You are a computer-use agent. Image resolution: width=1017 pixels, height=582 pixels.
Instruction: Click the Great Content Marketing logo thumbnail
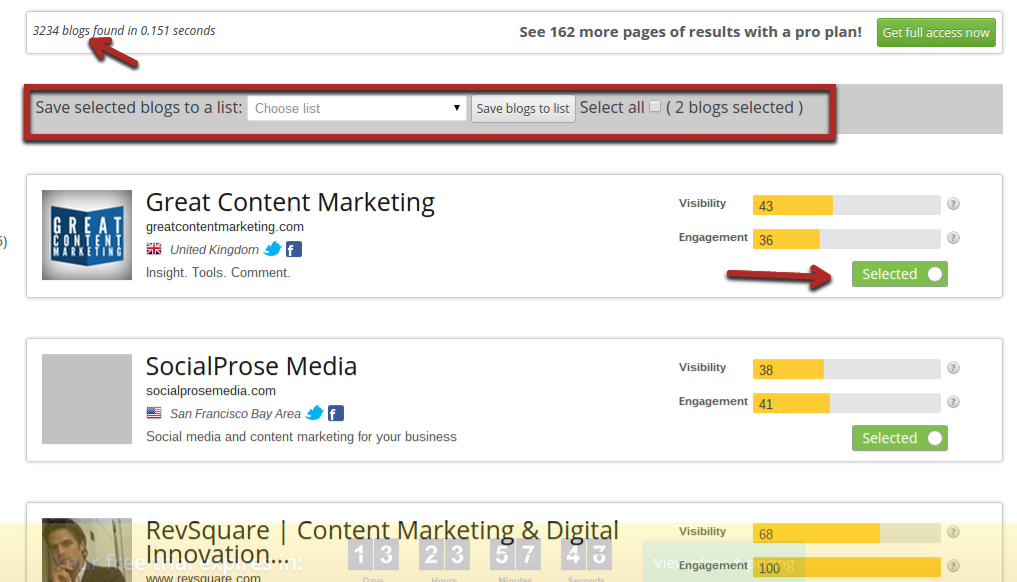(87, 235)
